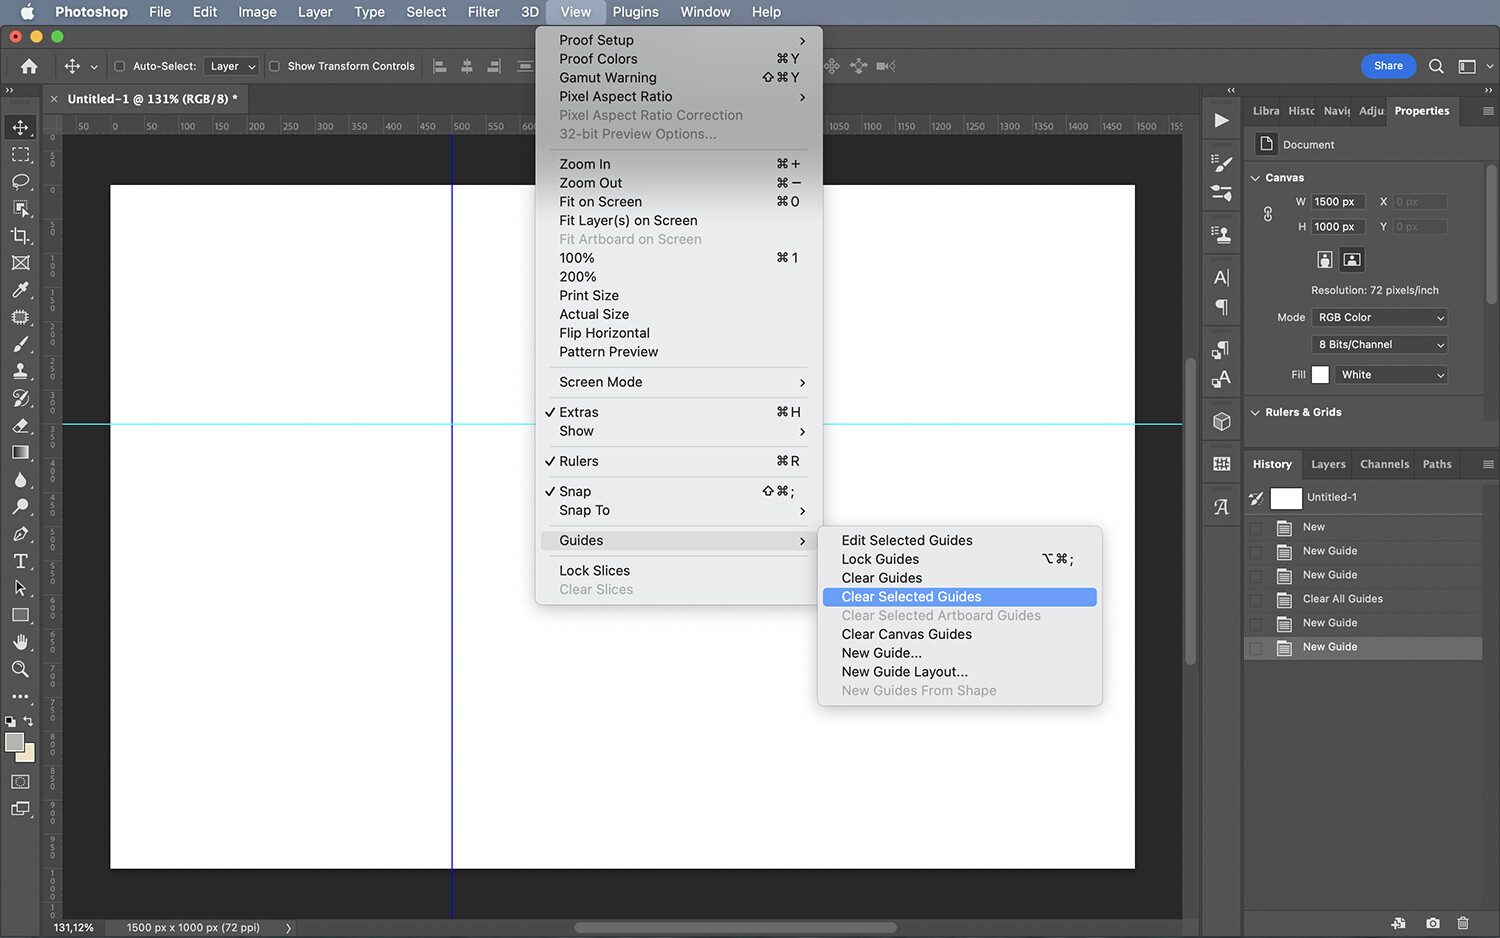This screenshot has width=1500, height=938.
Task: Toggle the link between canvas width and height
Action: click(1268, 213)
